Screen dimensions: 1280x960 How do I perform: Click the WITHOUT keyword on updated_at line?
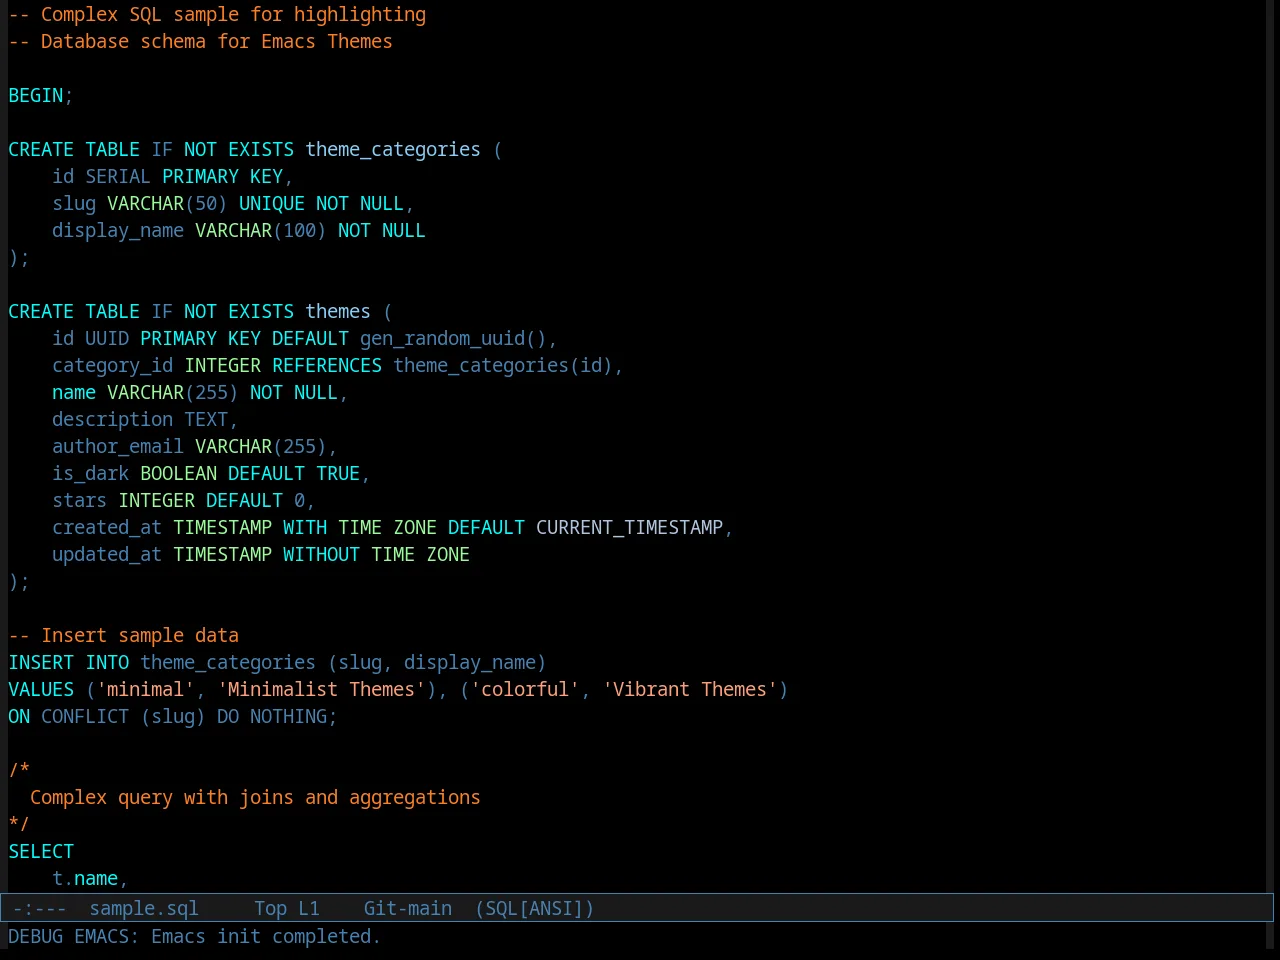coord(321,554)
